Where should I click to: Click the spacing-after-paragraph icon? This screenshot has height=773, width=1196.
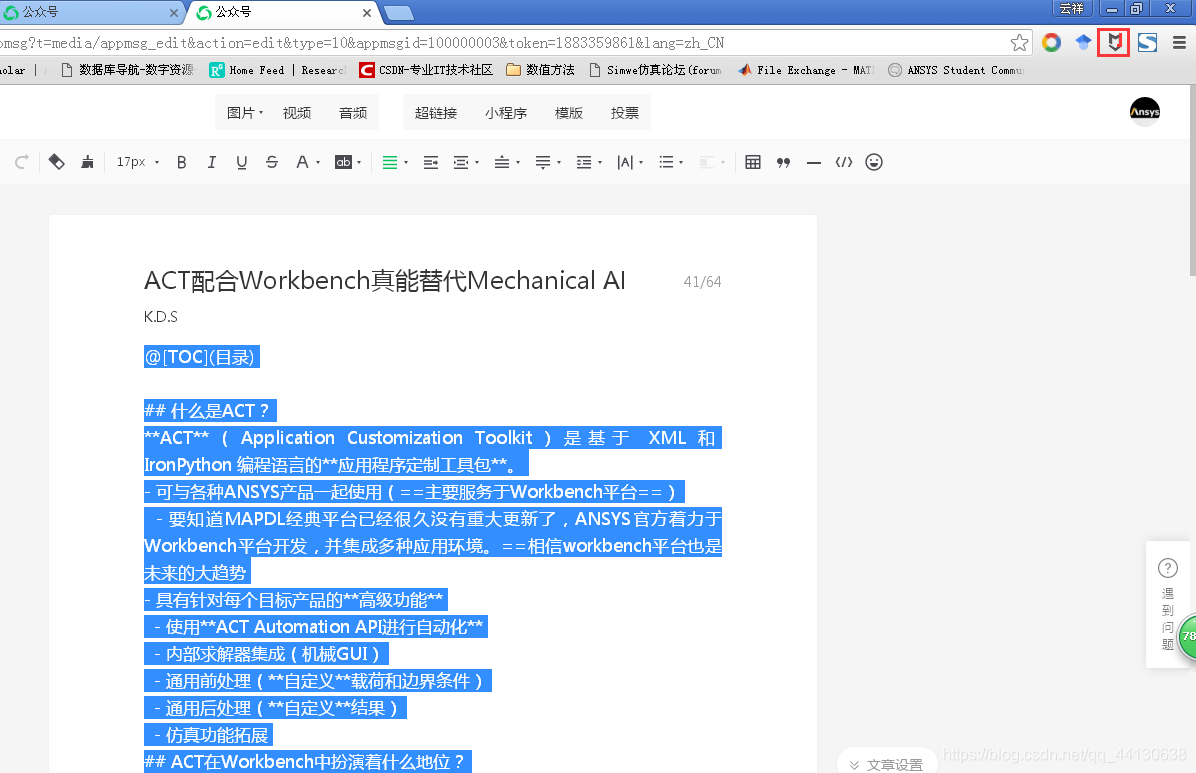tap(543, 162)
